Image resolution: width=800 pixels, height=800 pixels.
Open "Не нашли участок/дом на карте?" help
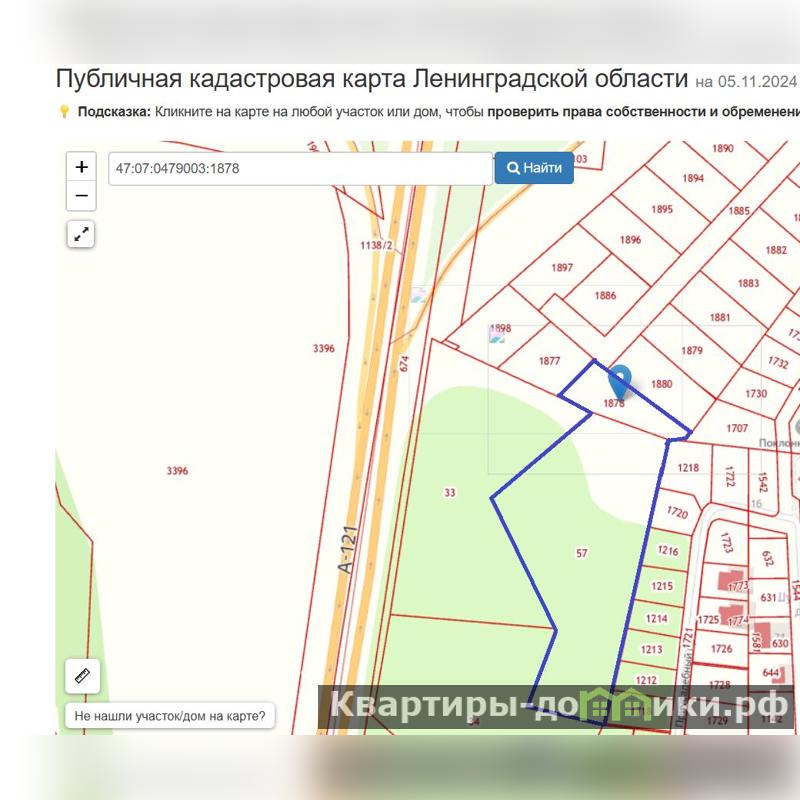coord(170,716)
